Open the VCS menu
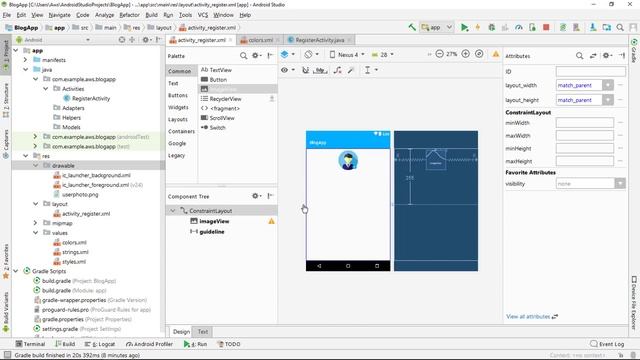The width and height of the screenshot is (640, 360). point(203,15)
